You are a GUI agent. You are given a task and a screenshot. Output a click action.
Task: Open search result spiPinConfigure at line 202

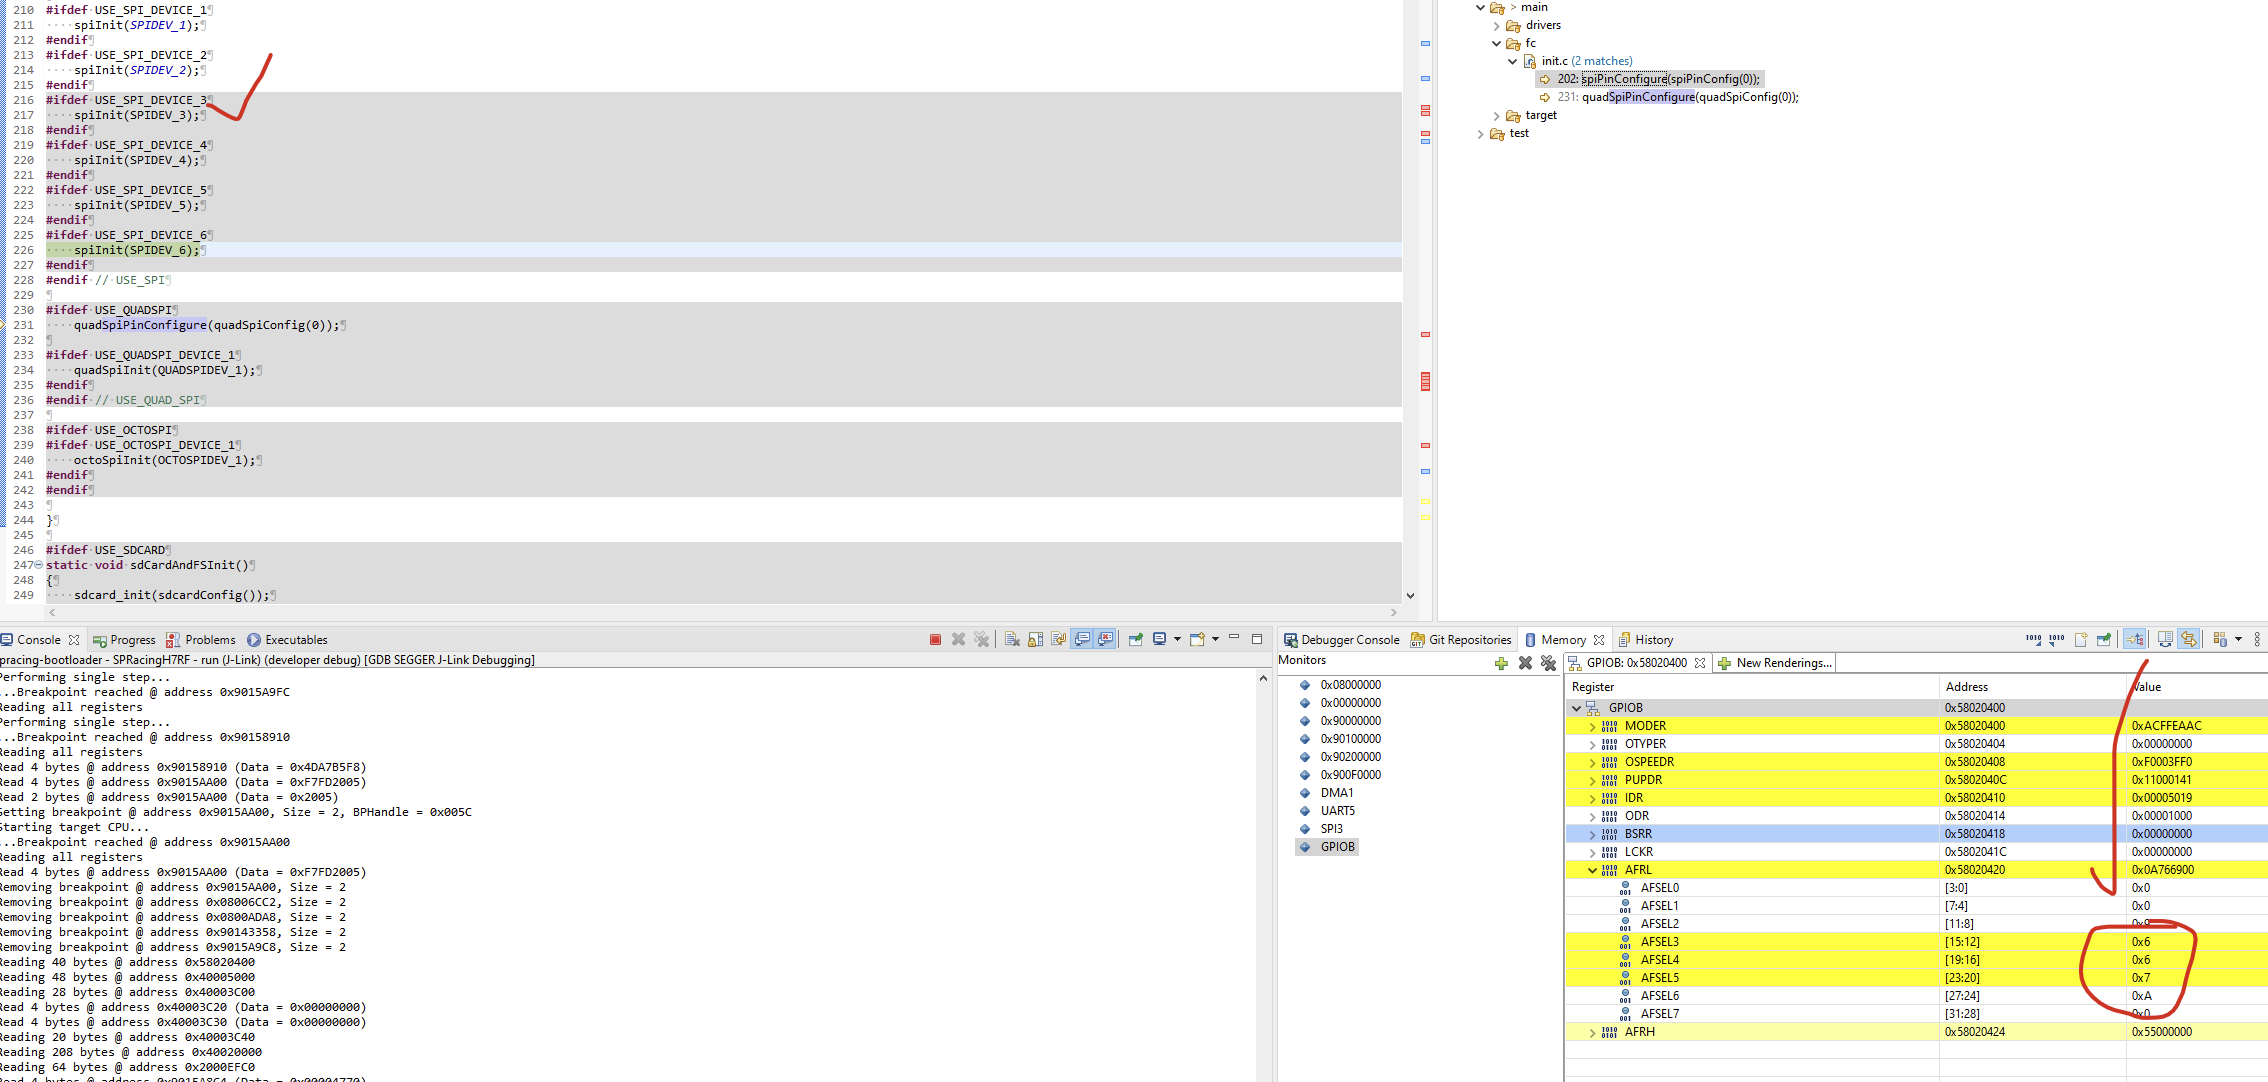1660,78
